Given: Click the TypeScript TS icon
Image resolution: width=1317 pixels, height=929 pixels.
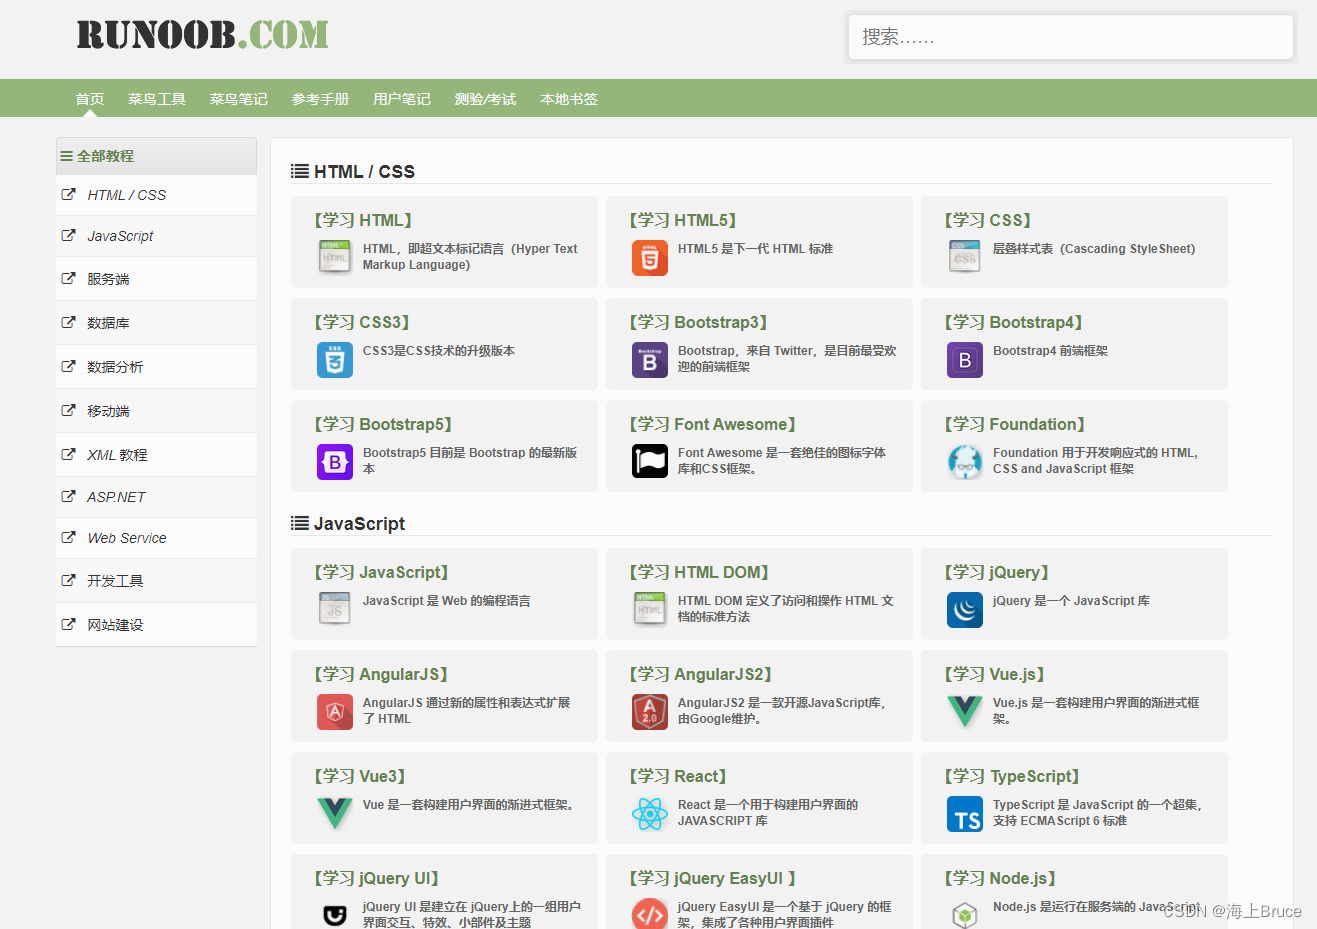Looking at the screenshot, I should coord(965,814).
